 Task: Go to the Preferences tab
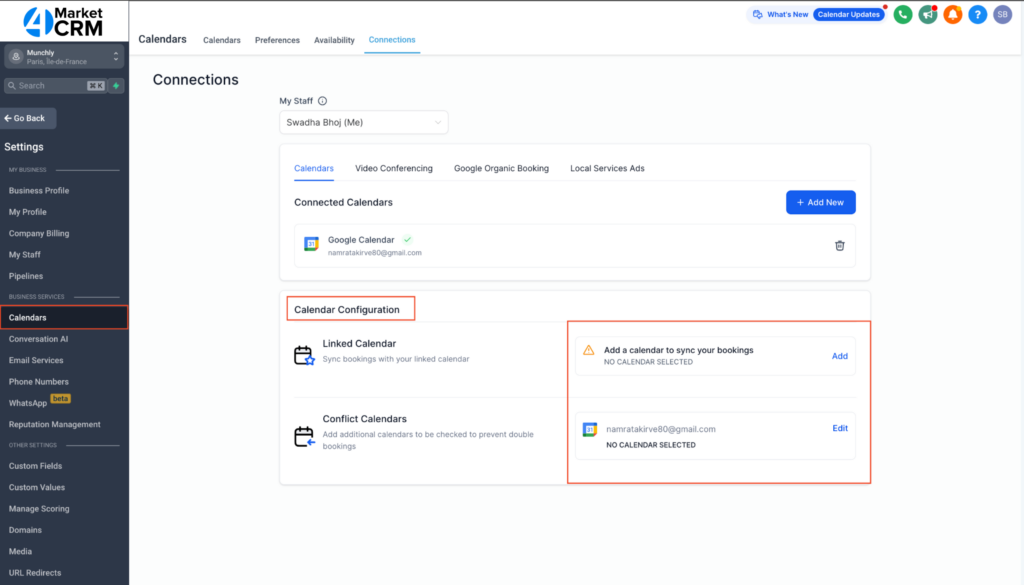[x=277, y=40]
